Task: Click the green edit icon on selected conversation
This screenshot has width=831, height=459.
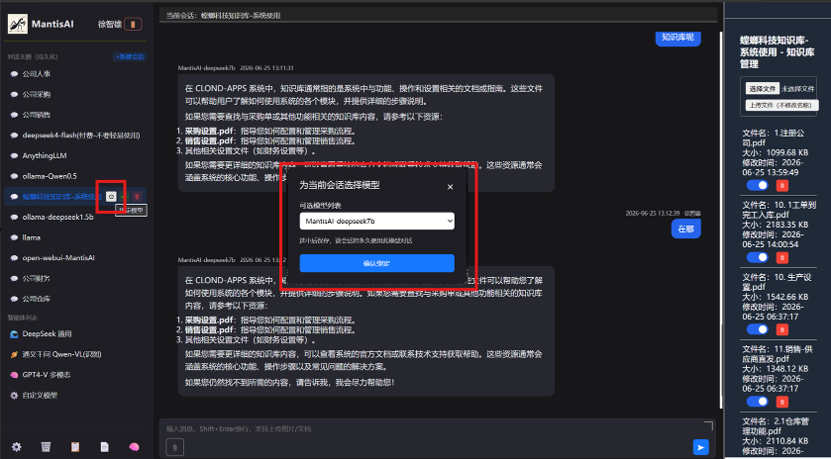Action: (125, 197)
